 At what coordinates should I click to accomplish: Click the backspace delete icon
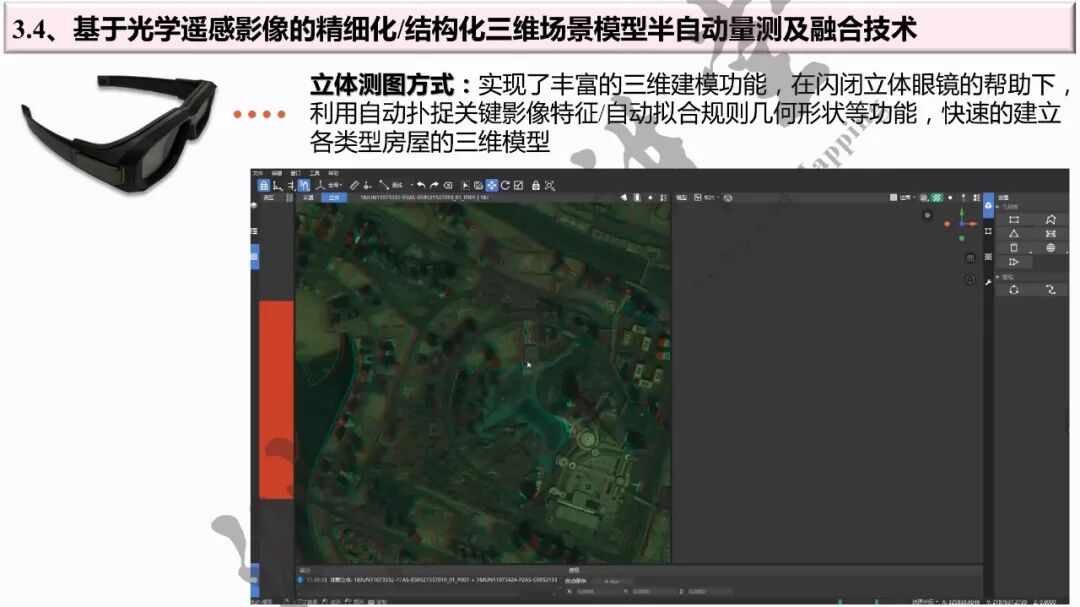[x=448, y=185]
